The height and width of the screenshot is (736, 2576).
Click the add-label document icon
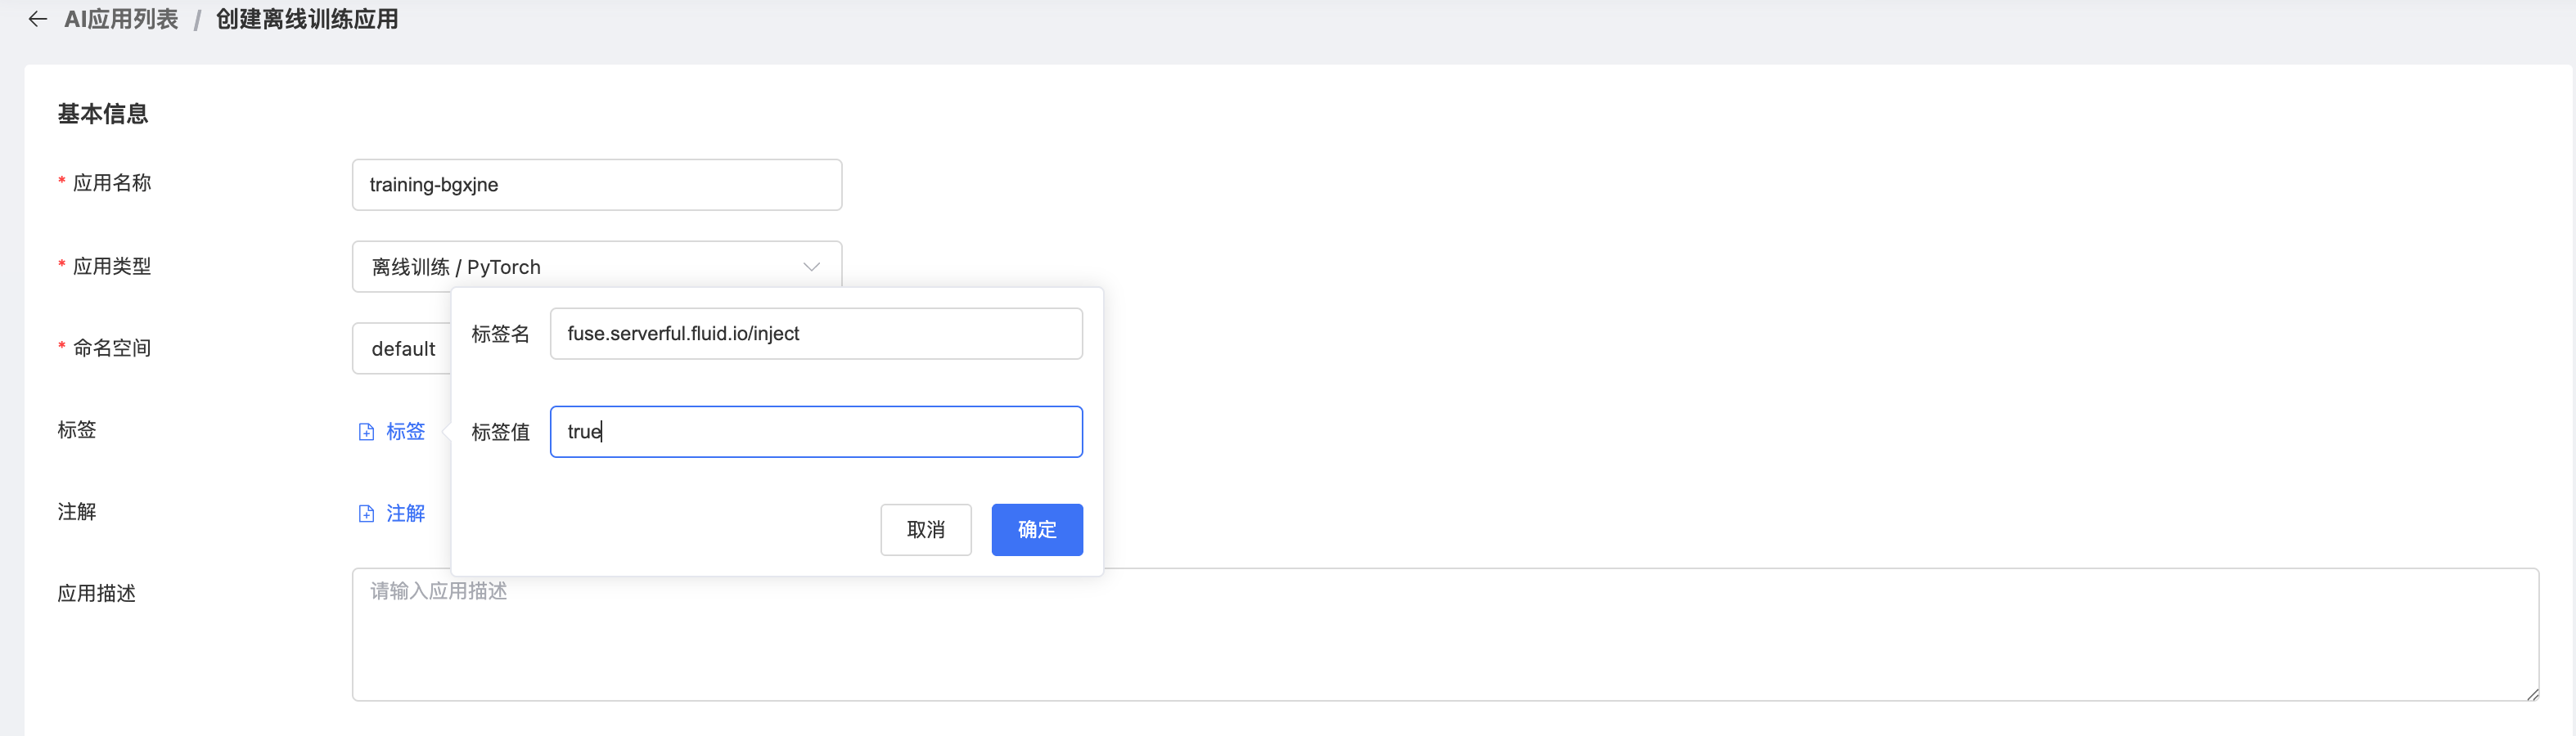367,432
